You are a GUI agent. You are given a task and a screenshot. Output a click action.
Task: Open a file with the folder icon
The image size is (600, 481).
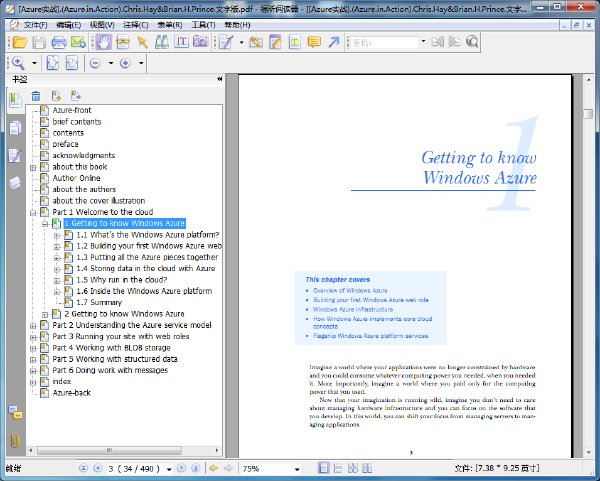(19, 42)
